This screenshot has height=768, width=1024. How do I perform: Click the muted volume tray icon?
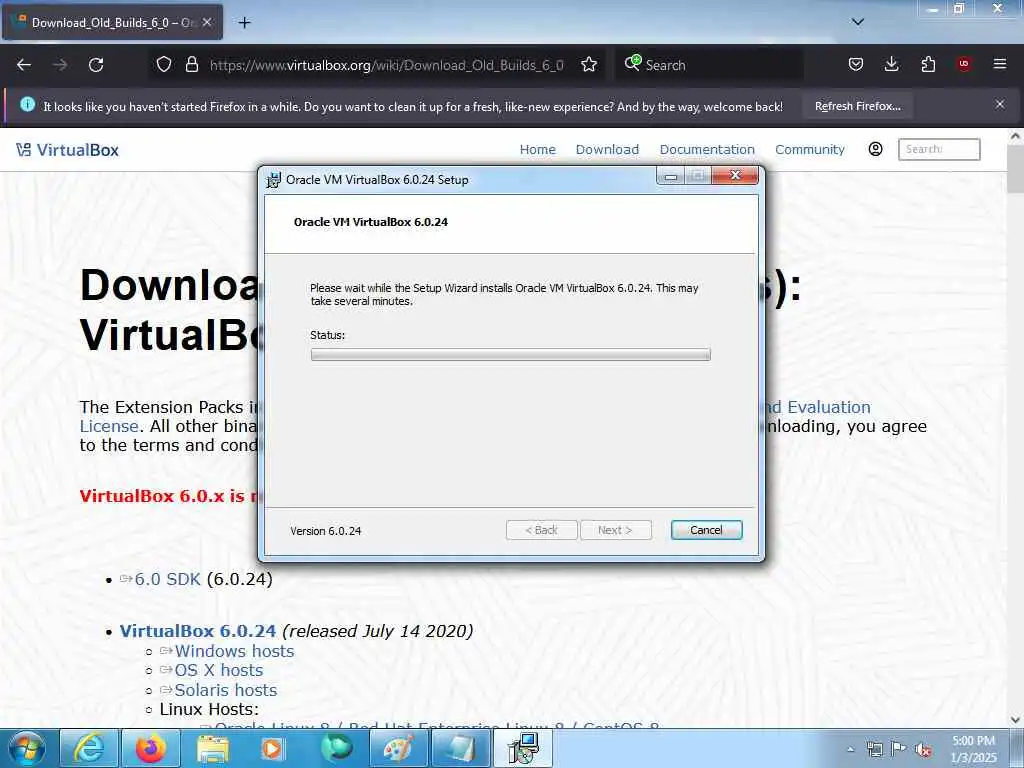pyautogui.click(x=923, y=750)
